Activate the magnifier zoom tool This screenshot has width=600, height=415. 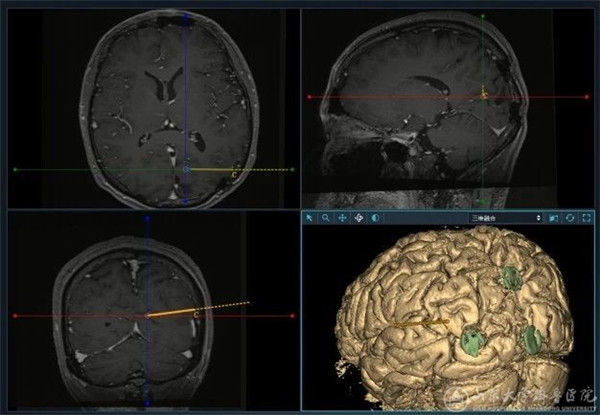pos(326,217)
